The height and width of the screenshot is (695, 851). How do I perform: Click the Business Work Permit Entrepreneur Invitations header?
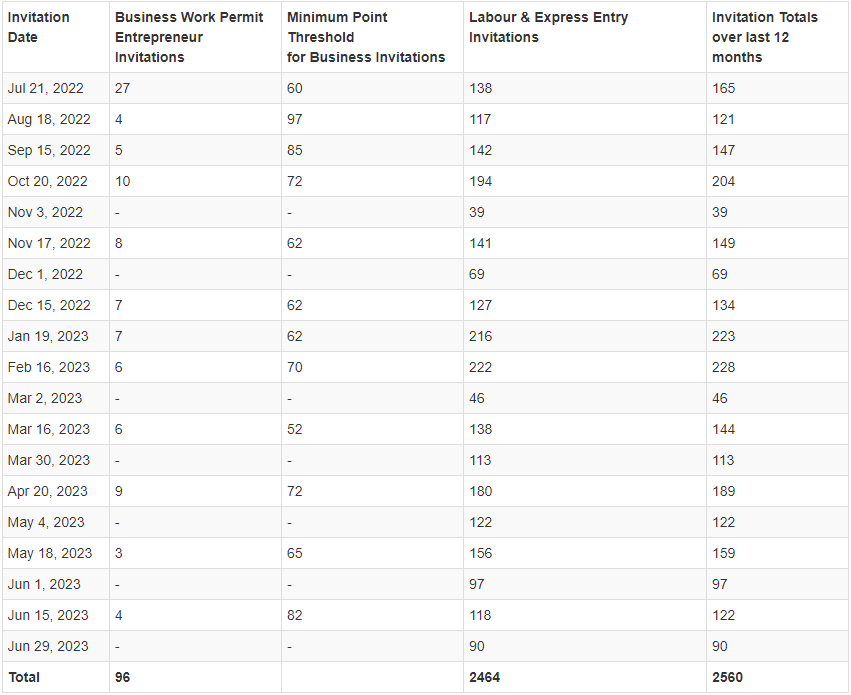click(189, 37)
